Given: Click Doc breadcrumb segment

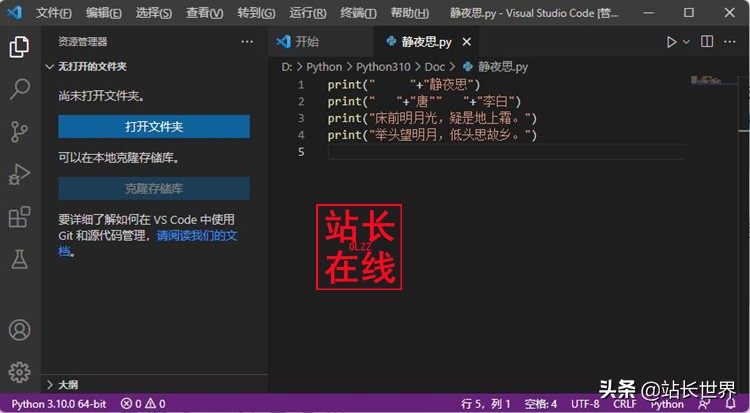Looking at the screenshot, I should click(x=434, y=67).
